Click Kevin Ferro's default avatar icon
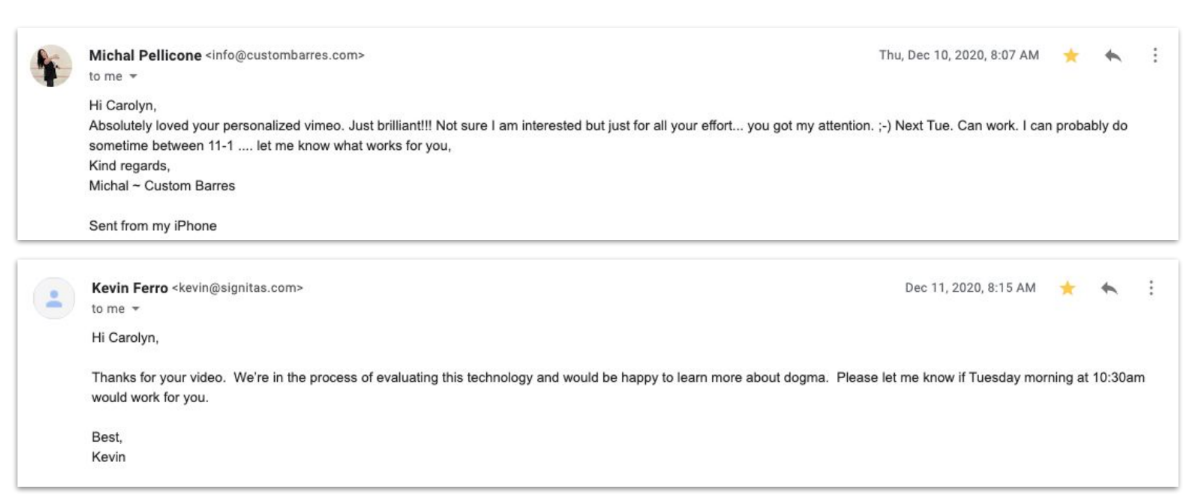The image size is (1195, 499). 54,298
